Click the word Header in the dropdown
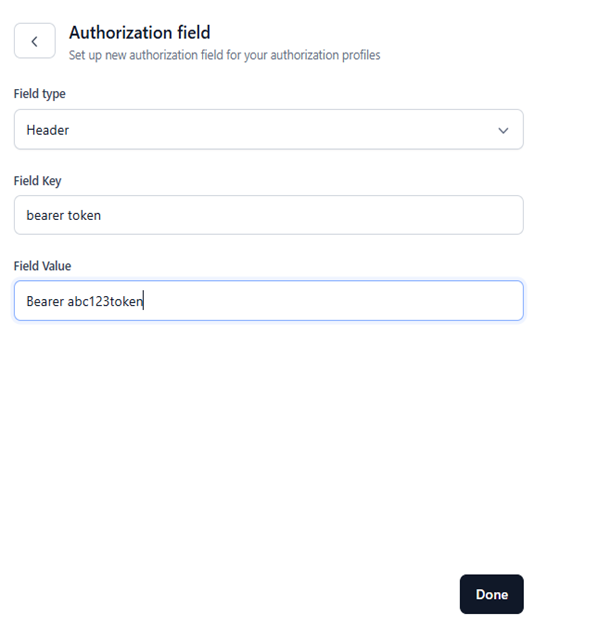The image size is (594, 642). coord(47,130)
